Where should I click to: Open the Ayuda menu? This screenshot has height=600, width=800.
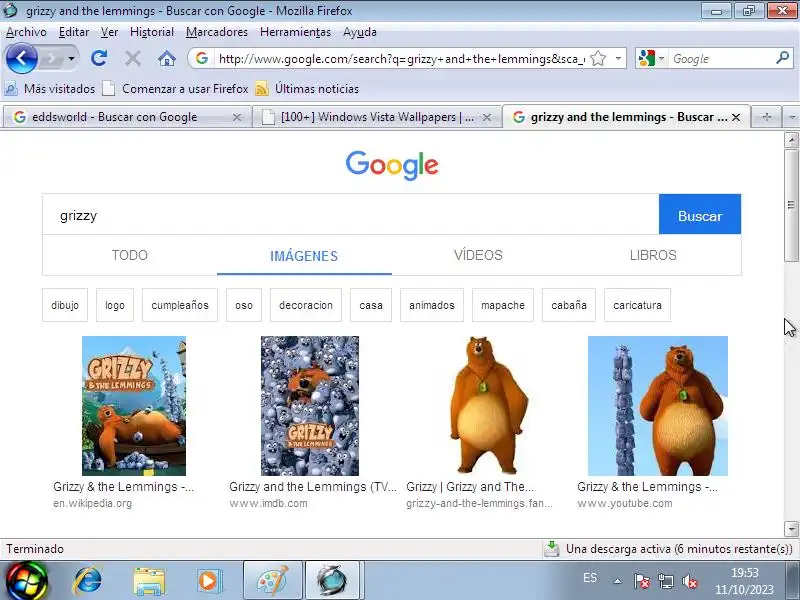359,32
